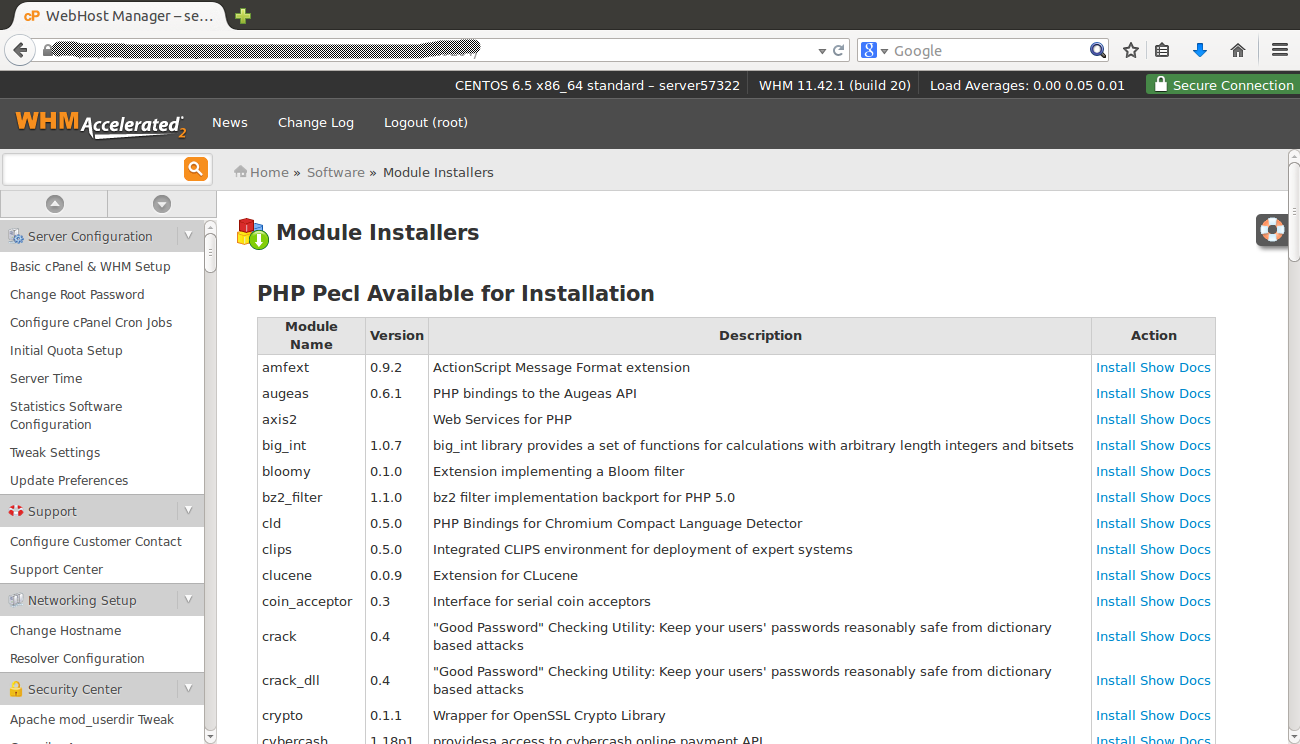Click the lifebuoy help icon
The width and height of the screenshot is (1300, 744).
1272,229
